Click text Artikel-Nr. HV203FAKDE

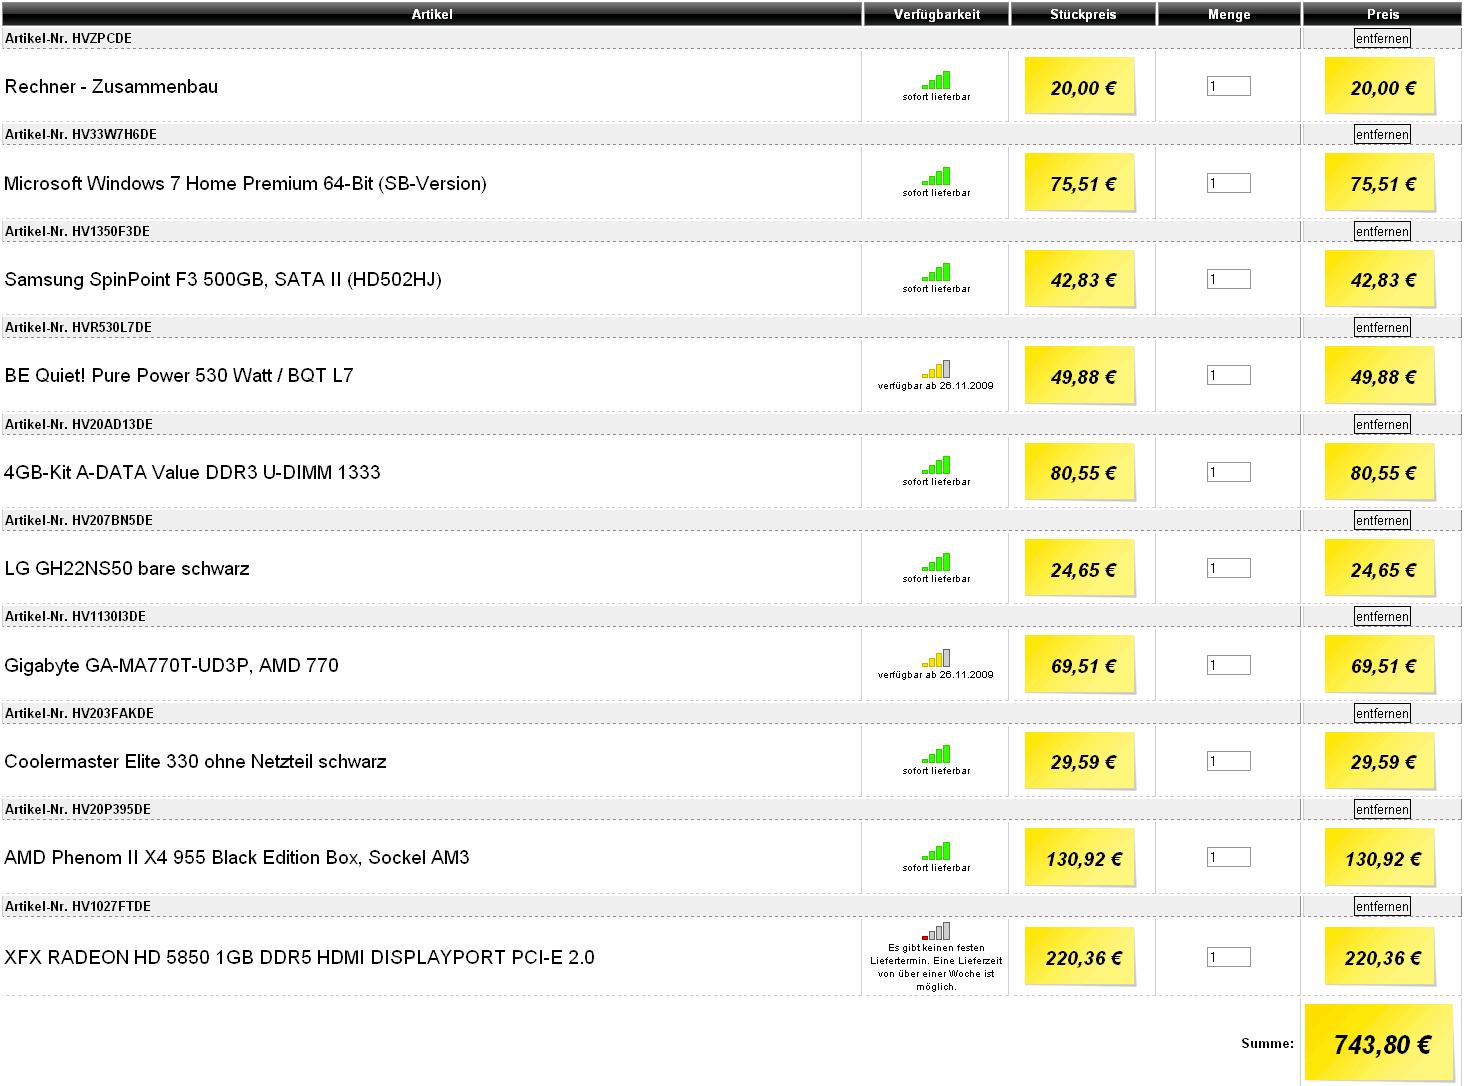79,713
